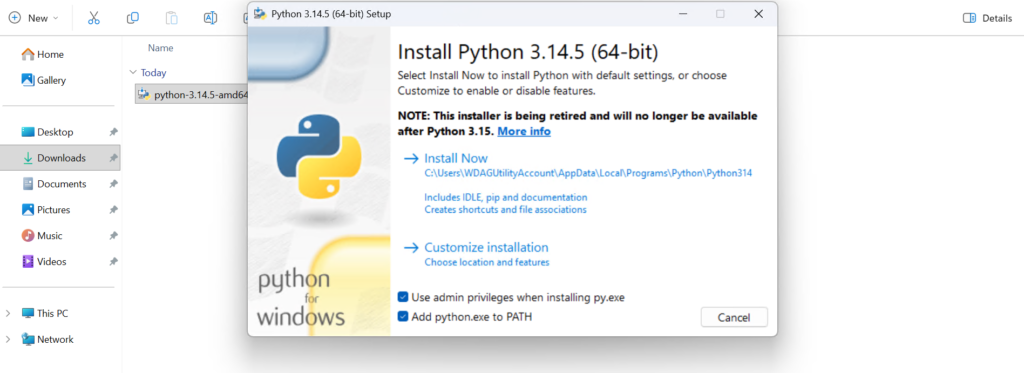Image resolution: width=1024 pixels, height=373 pixels.
Task: Close the Python setup window
Action: 758,14
